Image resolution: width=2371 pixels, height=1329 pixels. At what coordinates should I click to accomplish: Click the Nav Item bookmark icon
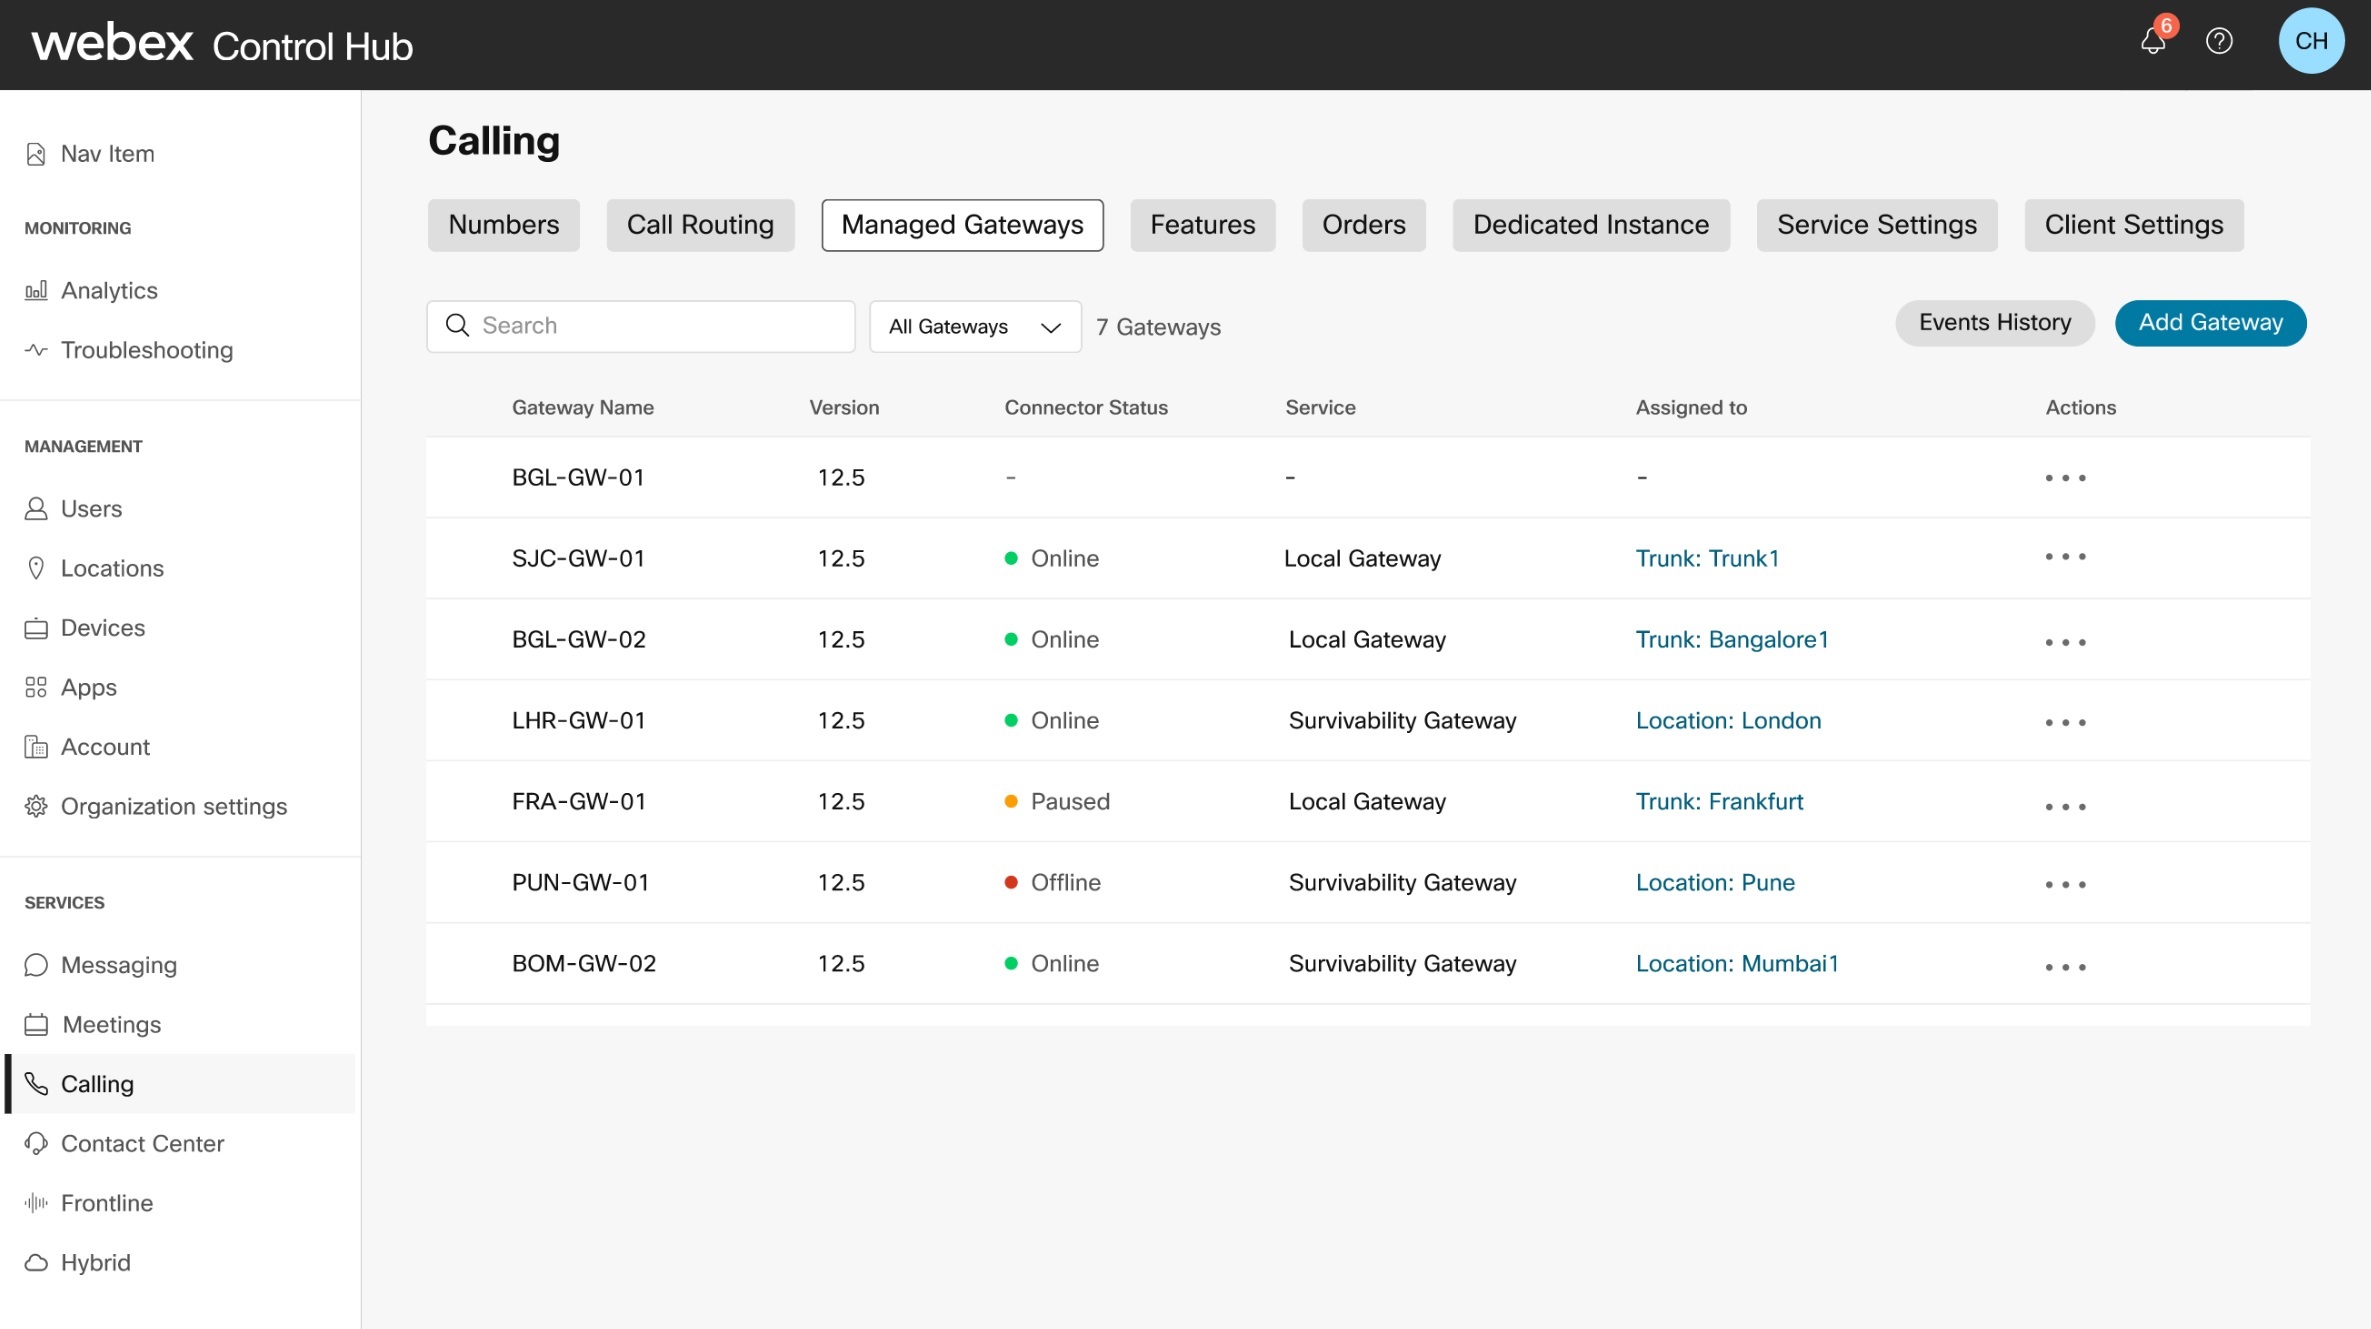[36, 154]
